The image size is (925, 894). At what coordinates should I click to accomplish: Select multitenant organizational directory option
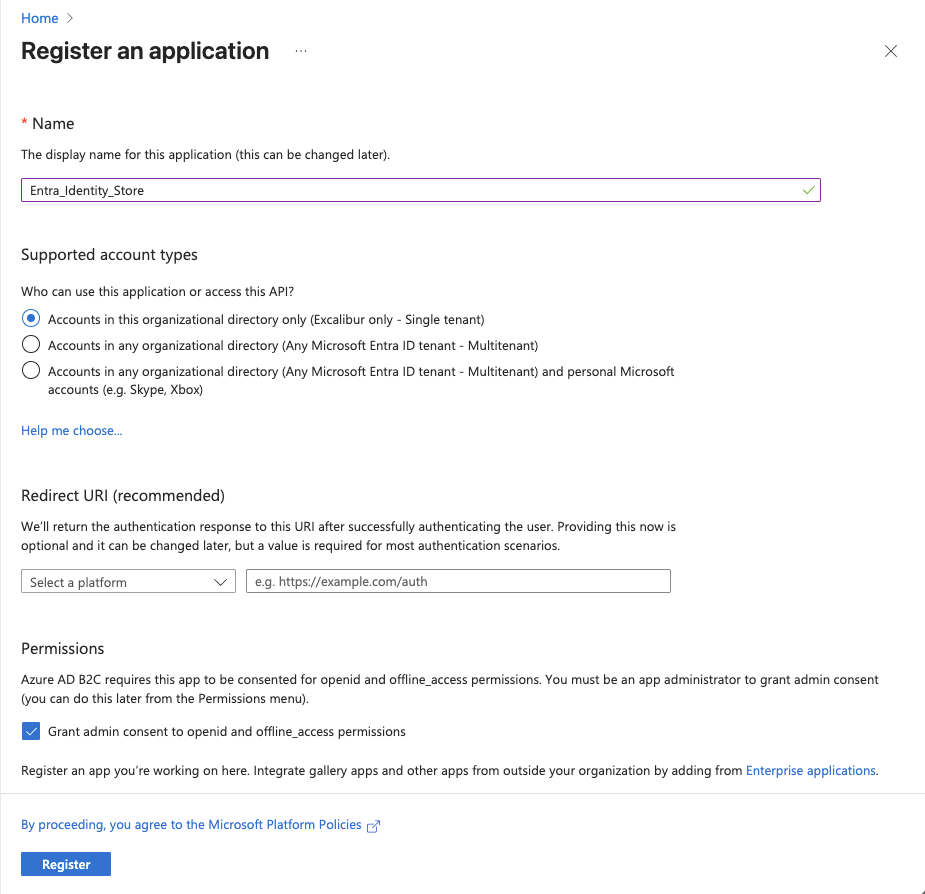(x=31, y=345)
